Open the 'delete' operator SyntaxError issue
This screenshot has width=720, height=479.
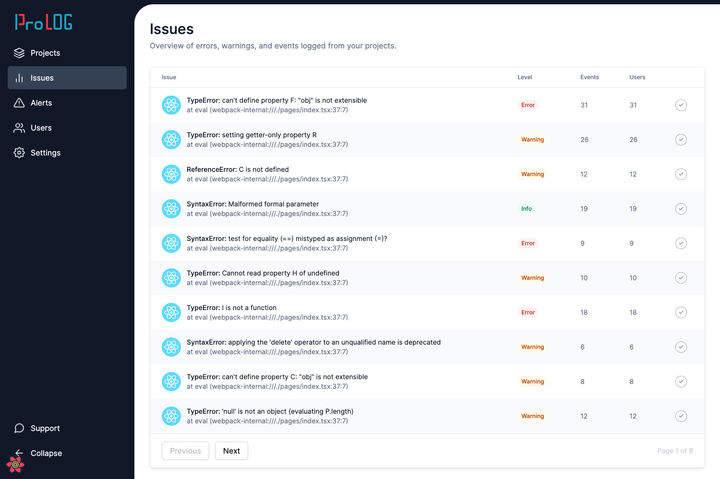[313, 342]
